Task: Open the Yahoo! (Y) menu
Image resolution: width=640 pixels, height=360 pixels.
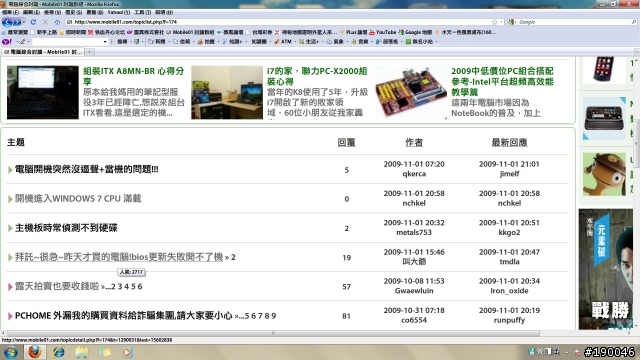Action: pos(119,13)
